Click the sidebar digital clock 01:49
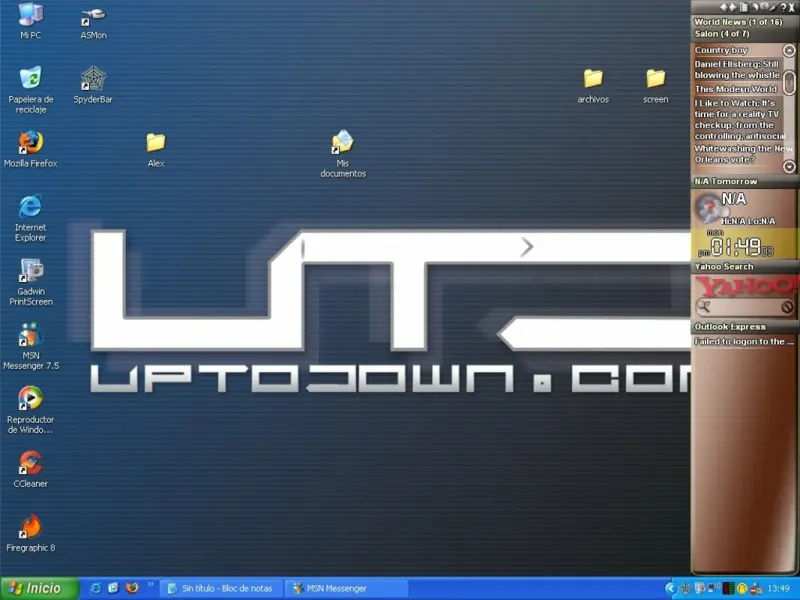Screen dimensions: 800x600 point(737,246)
